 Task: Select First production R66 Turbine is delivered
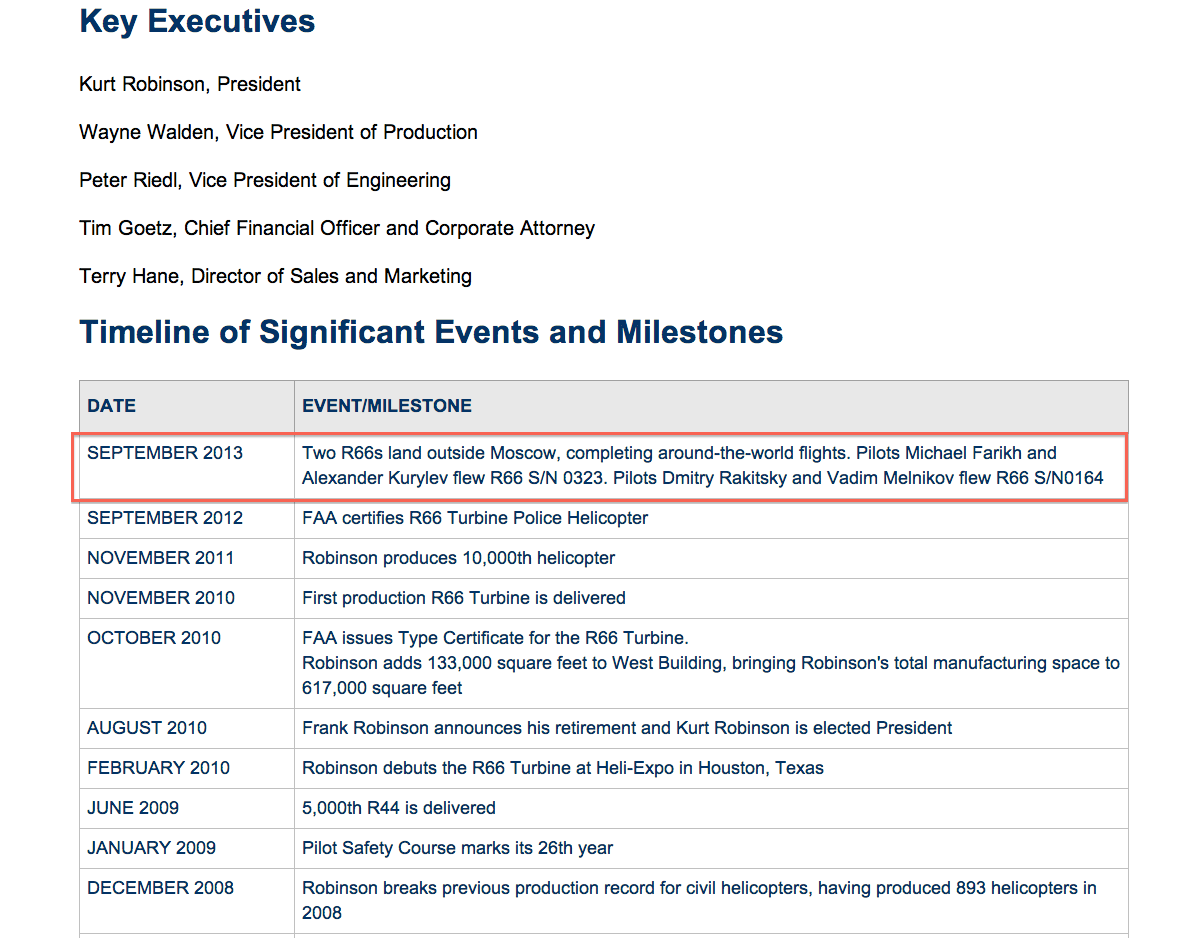(x=464, y=598)
